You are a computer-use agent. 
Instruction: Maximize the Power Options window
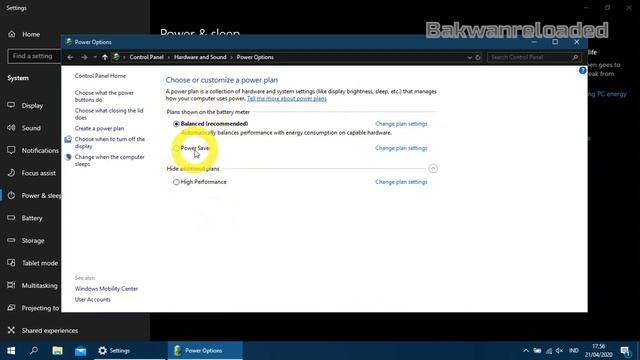point(555,42)
